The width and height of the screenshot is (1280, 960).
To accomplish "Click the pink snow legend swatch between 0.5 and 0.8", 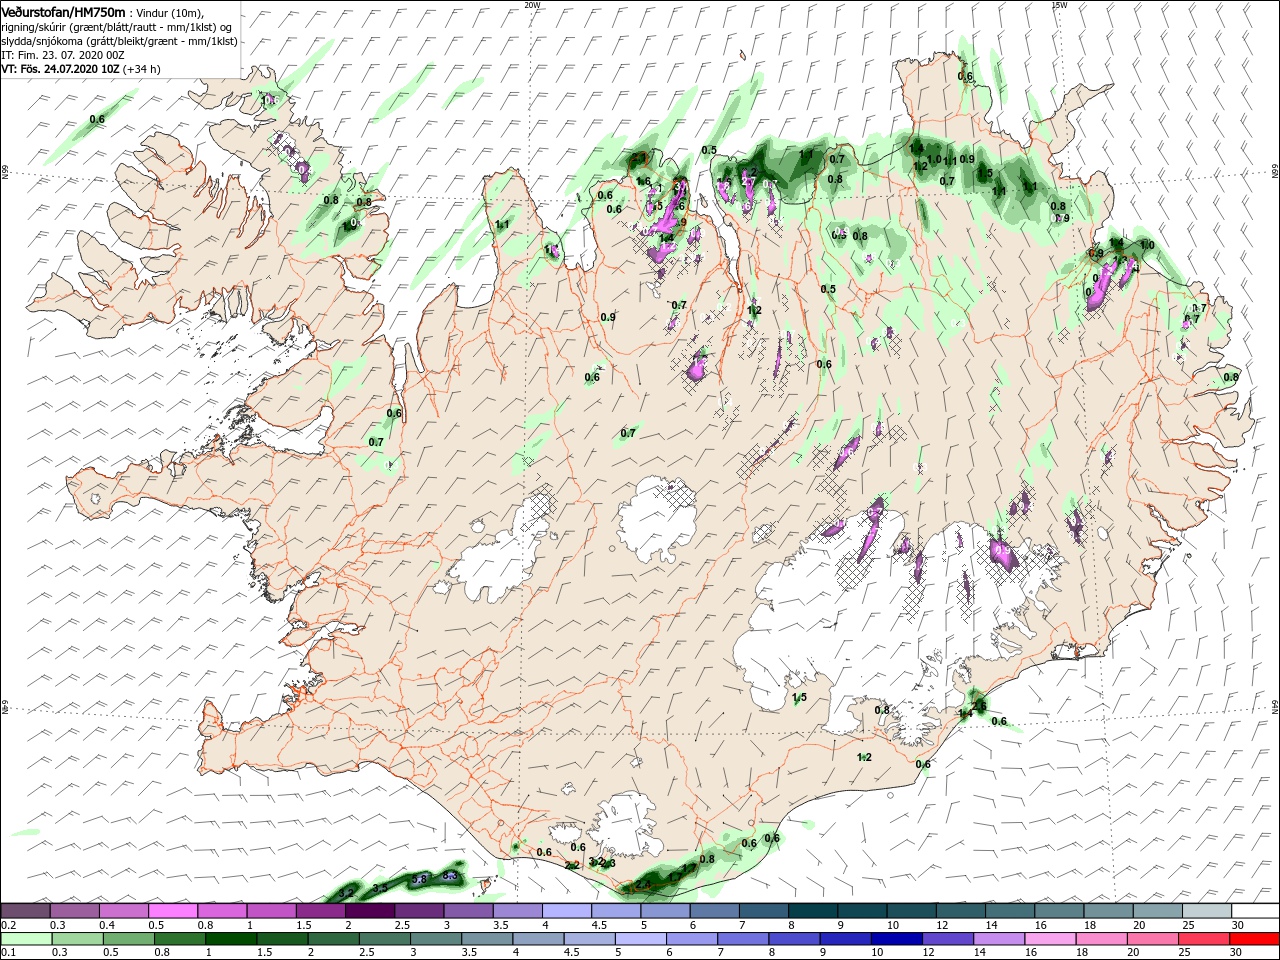I will coord(173,911).
